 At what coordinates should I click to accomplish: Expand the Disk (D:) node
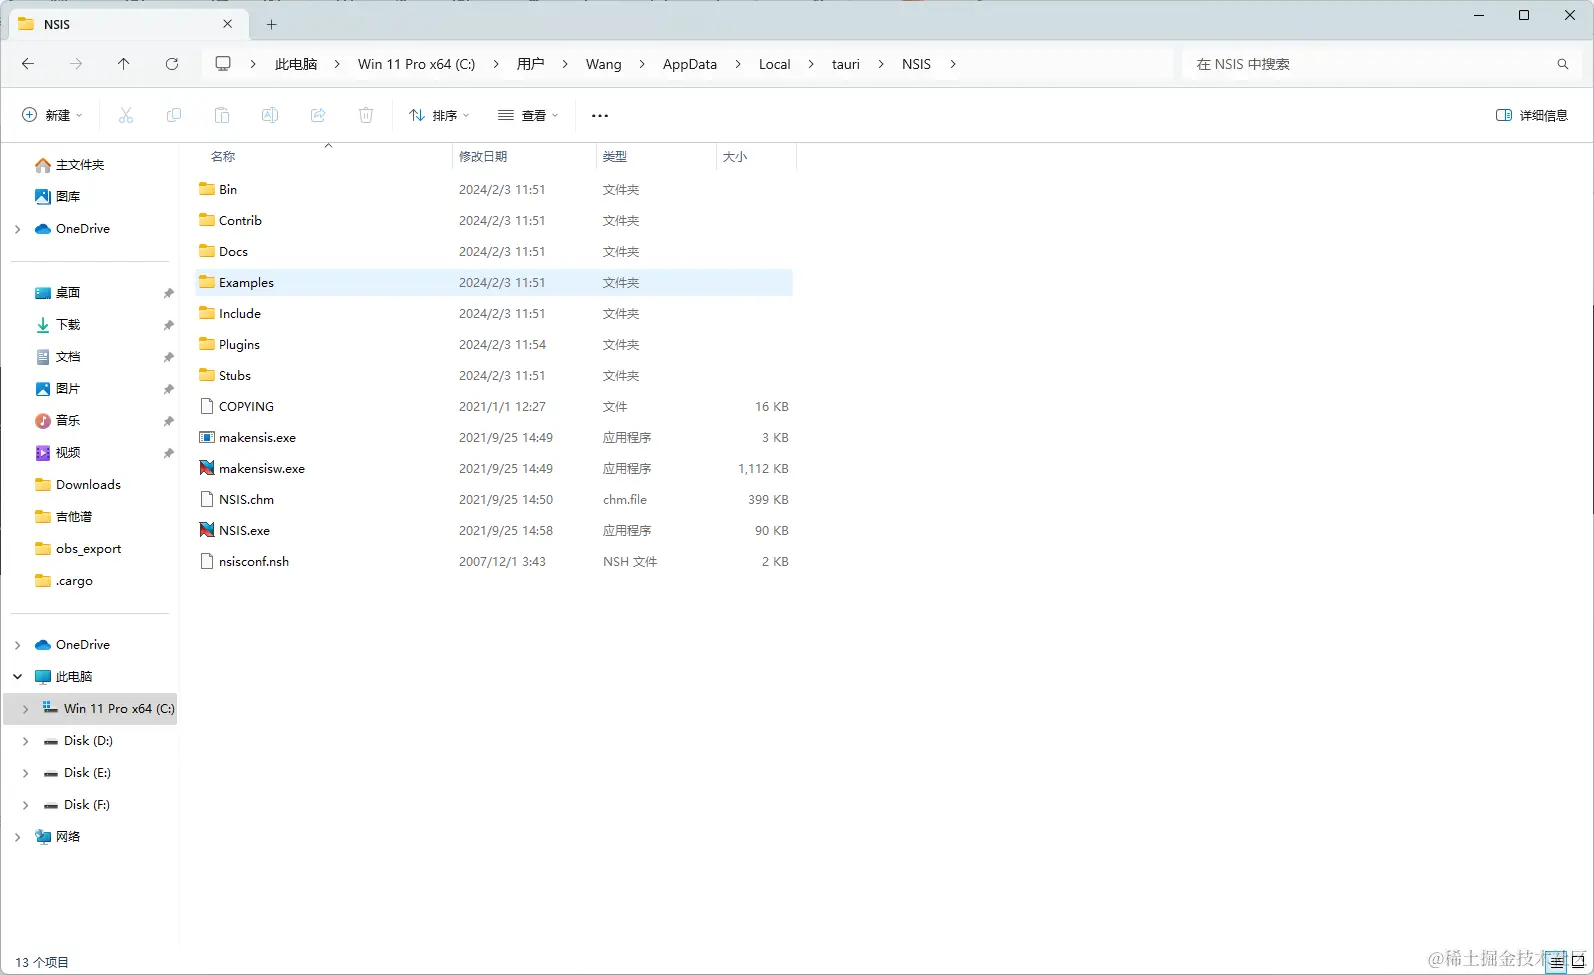(25, 741)
